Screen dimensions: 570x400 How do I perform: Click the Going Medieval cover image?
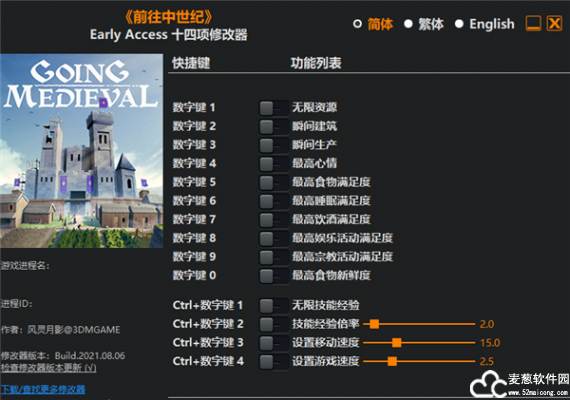[81, 151]
